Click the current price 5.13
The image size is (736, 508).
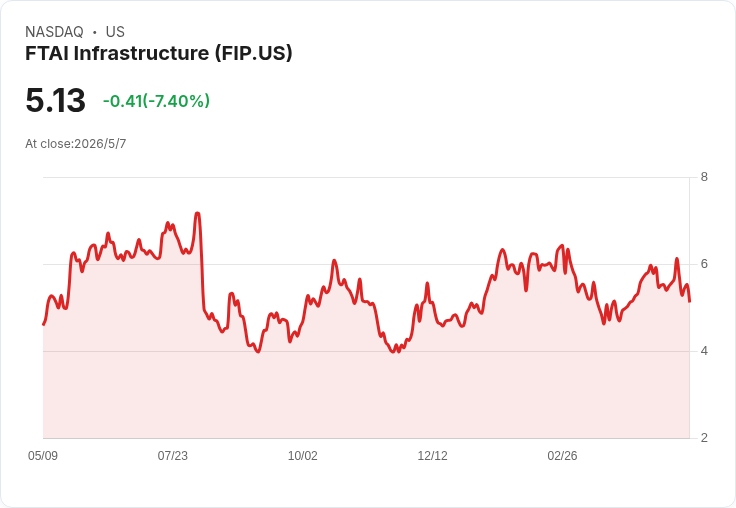point(55,100)
